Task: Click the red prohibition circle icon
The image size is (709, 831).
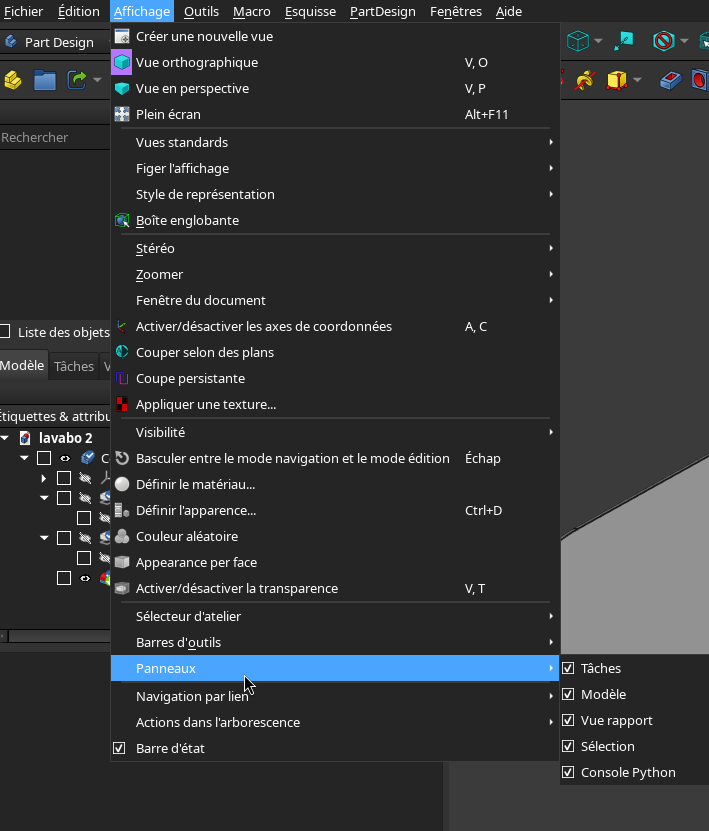Action: click(663, 41)
